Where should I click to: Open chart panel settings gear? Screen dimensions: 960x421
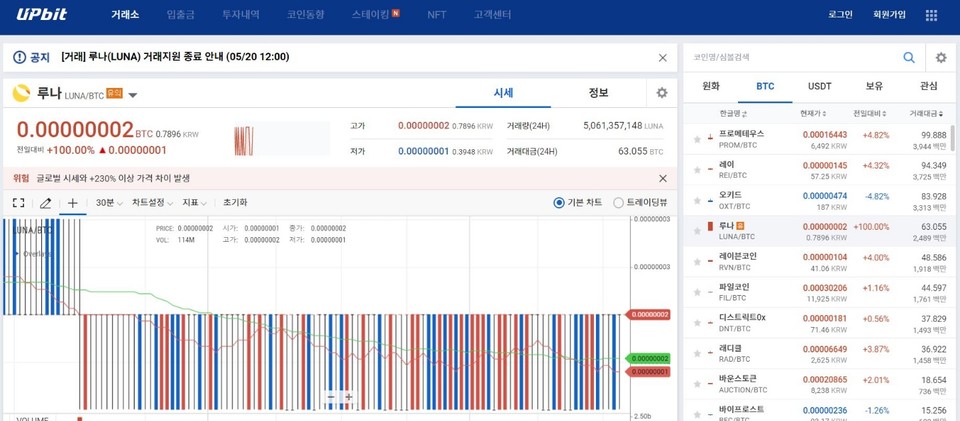pos(662,93)
